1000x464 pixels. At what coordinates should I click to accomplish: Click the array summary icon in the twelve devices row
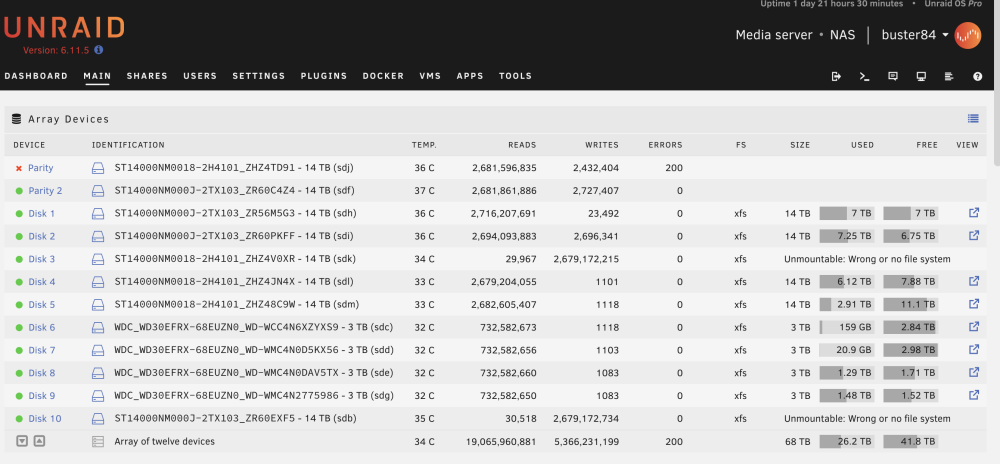coord(98,442)
